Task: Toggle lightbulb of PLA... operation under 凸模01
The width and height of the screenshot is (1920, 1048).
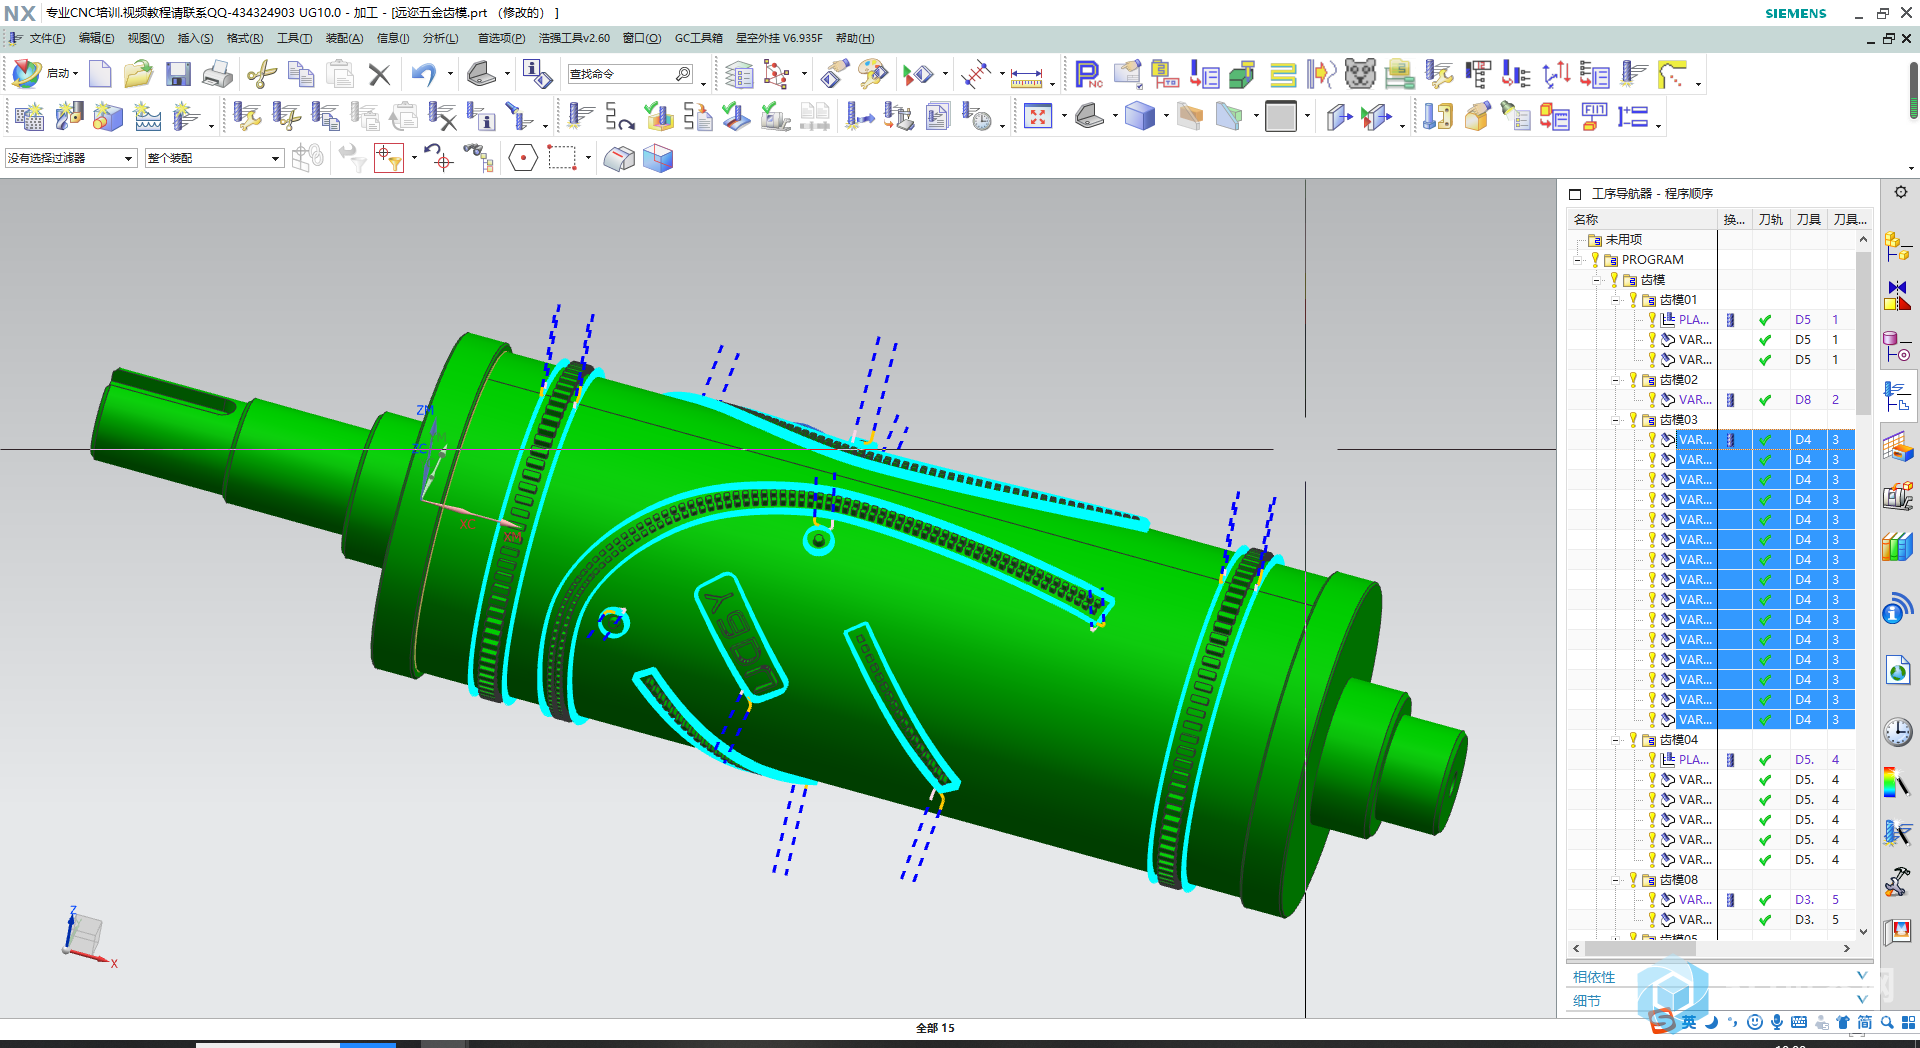Action: point(1652,320)
